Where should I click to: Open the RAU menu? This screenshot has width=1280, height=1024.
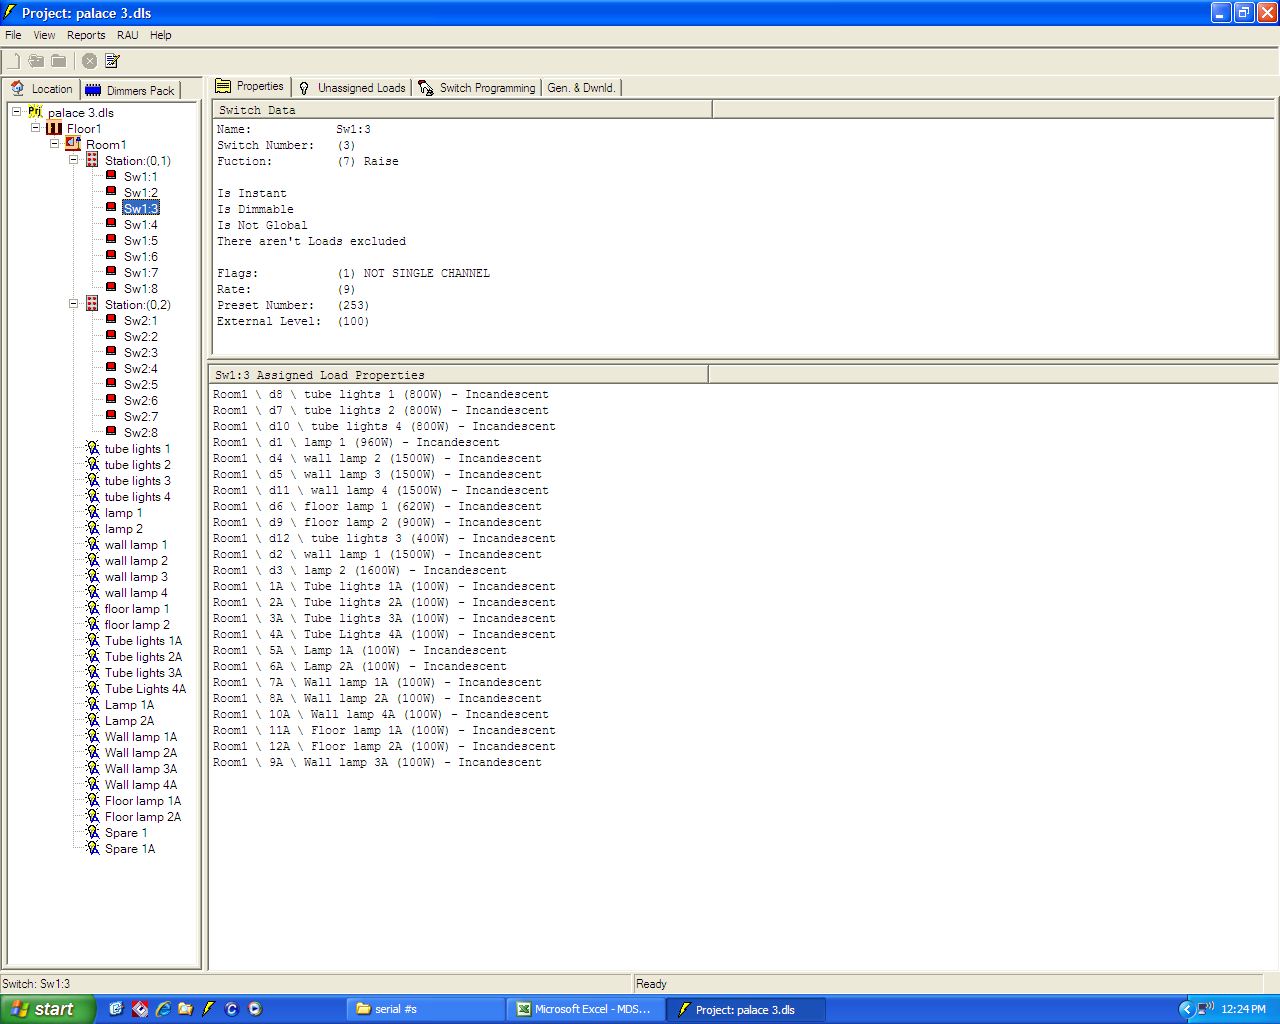[127, 35]
